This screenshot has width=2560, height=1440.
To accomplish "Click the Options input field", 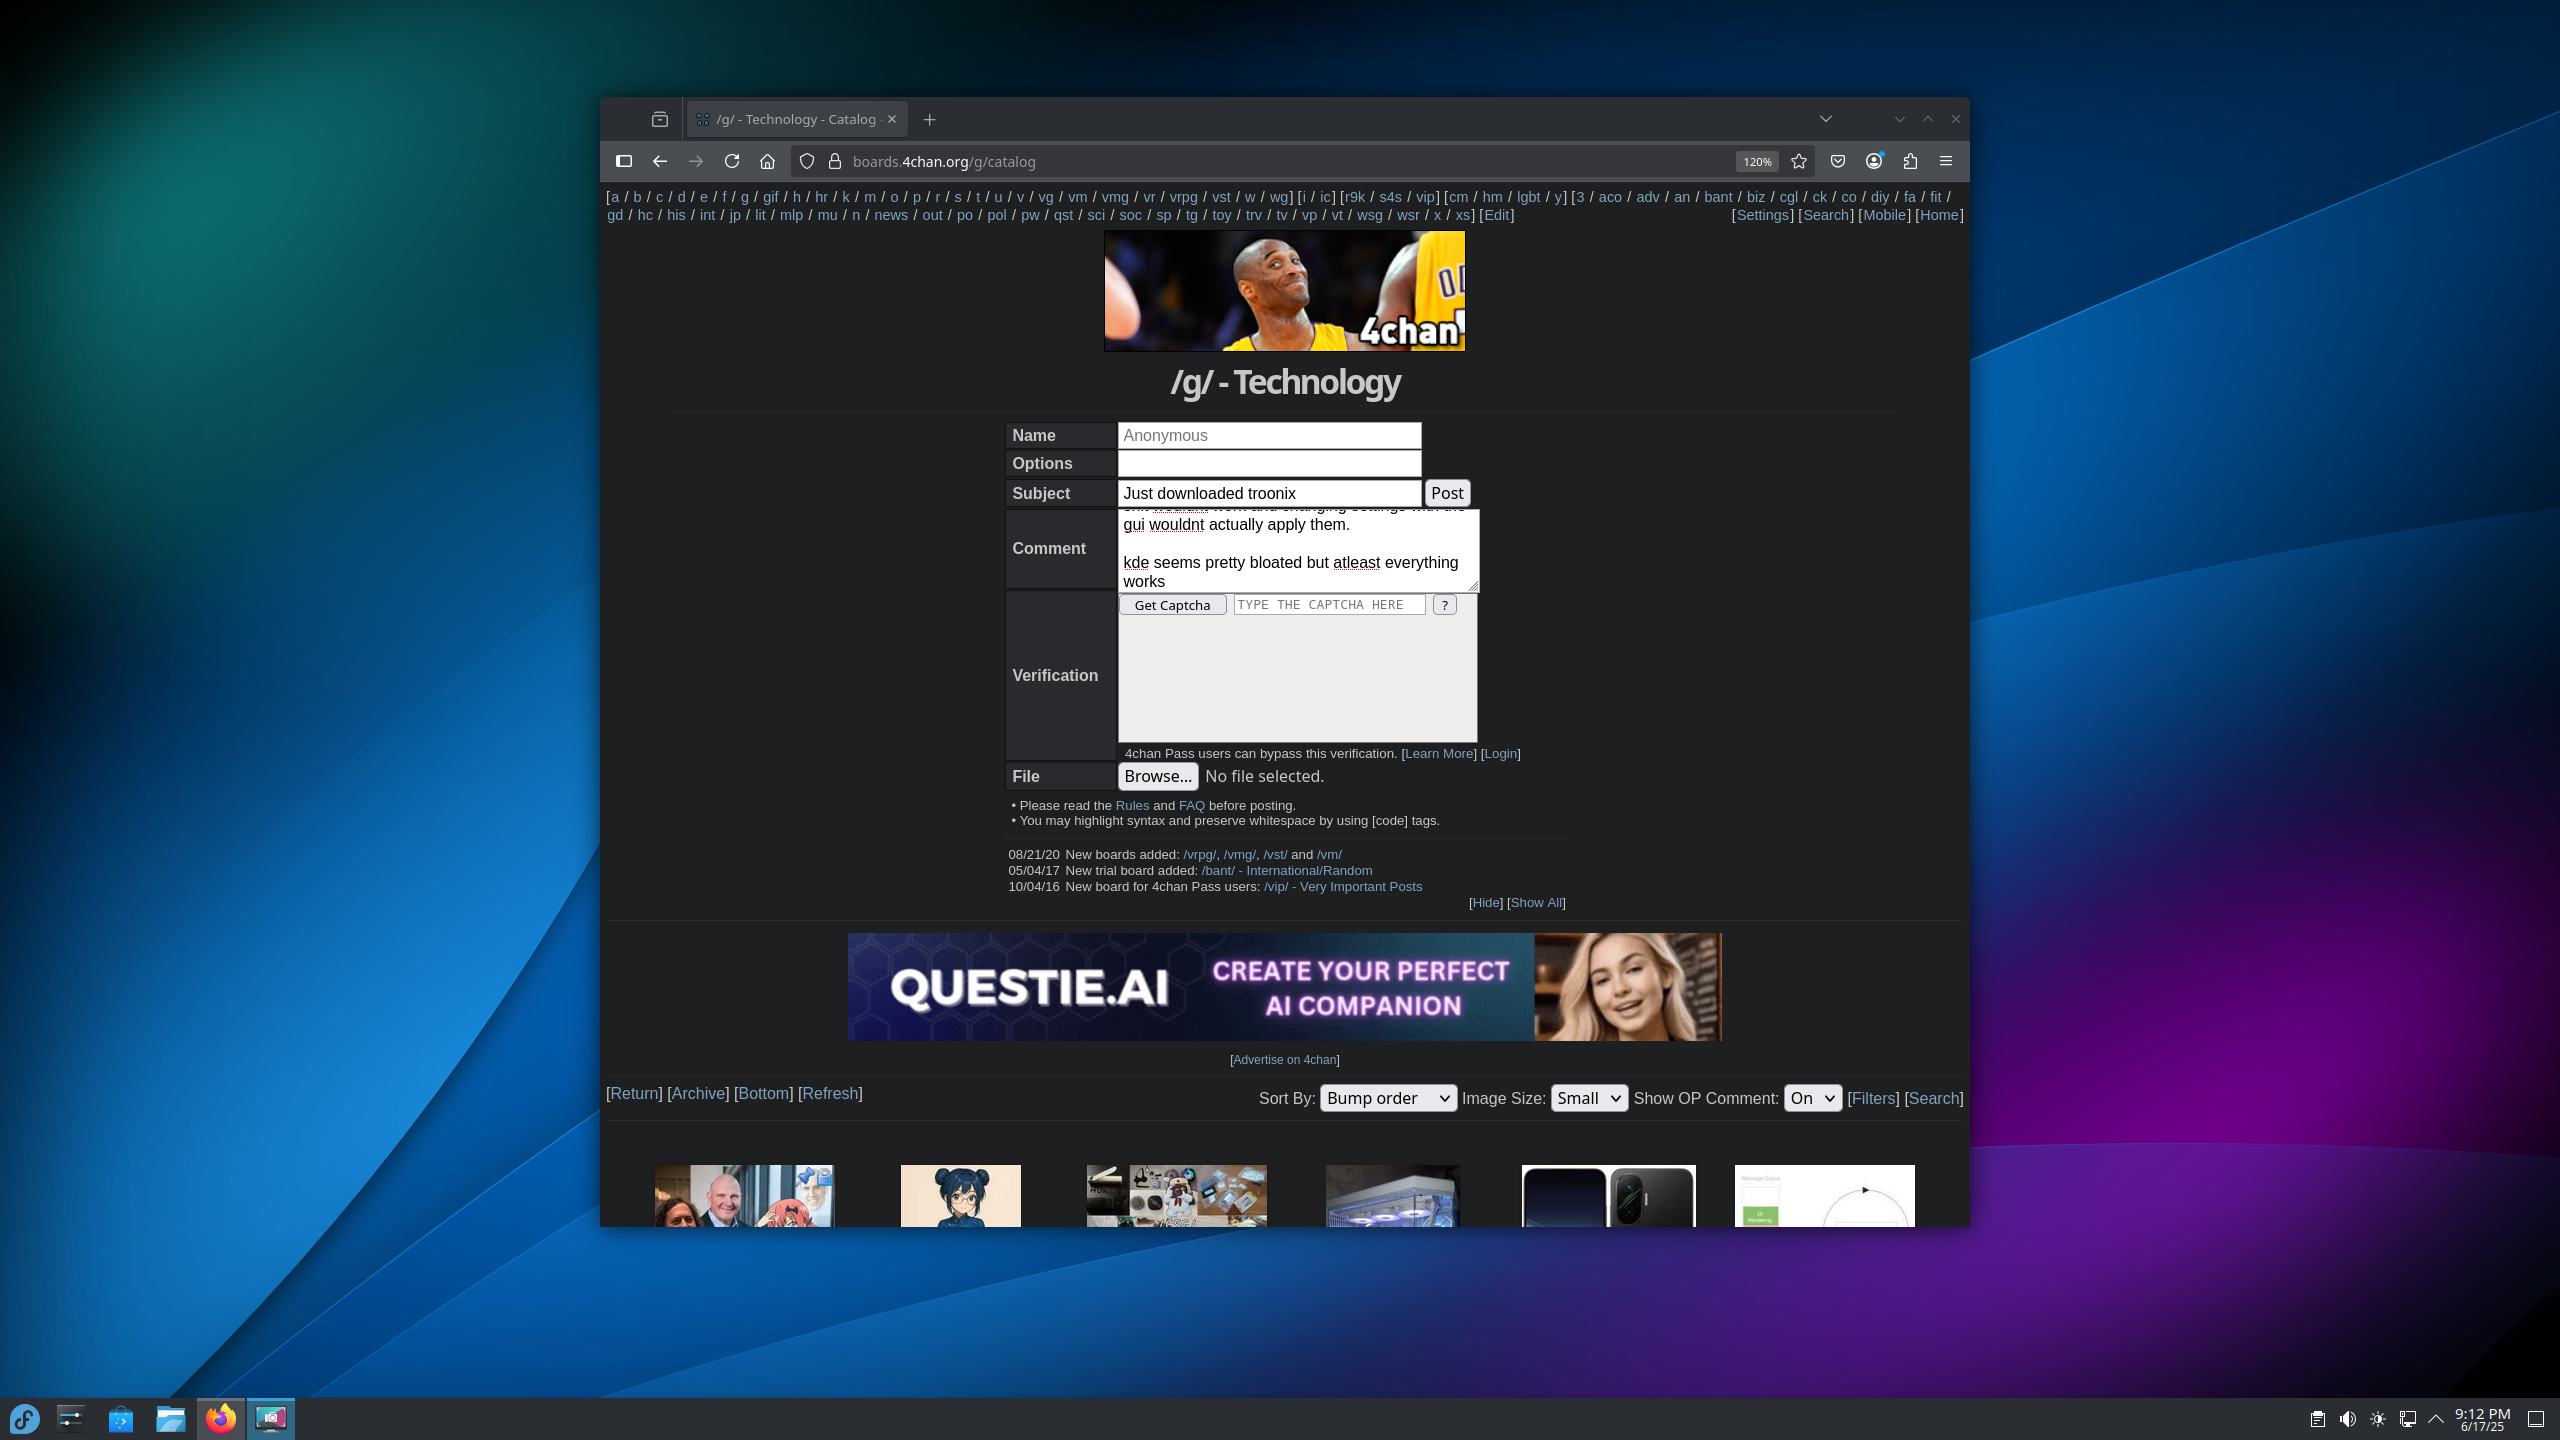I will point(1269,464).
